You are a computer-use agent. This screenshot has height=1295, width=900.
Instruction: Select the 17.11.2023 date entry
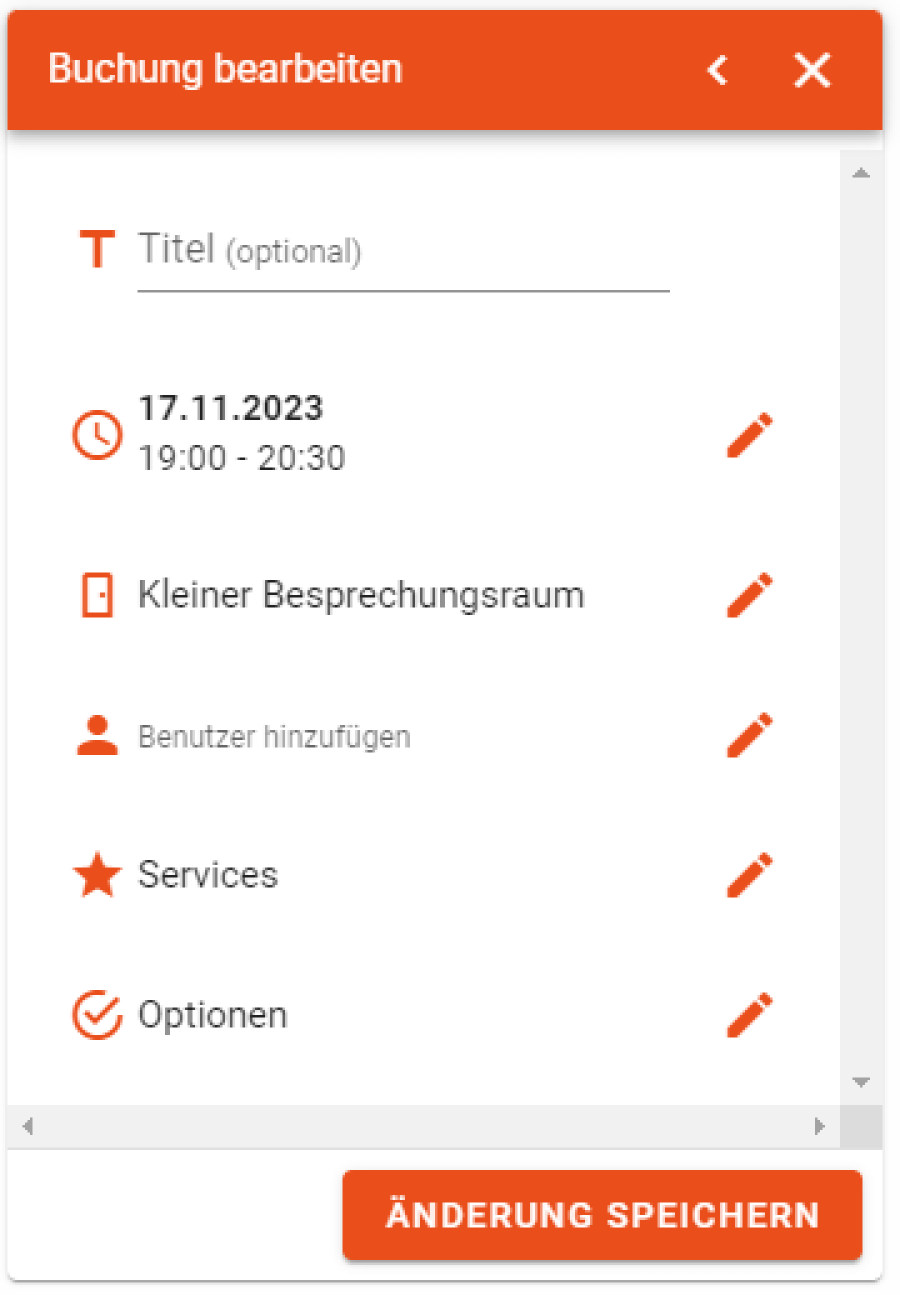231,409
